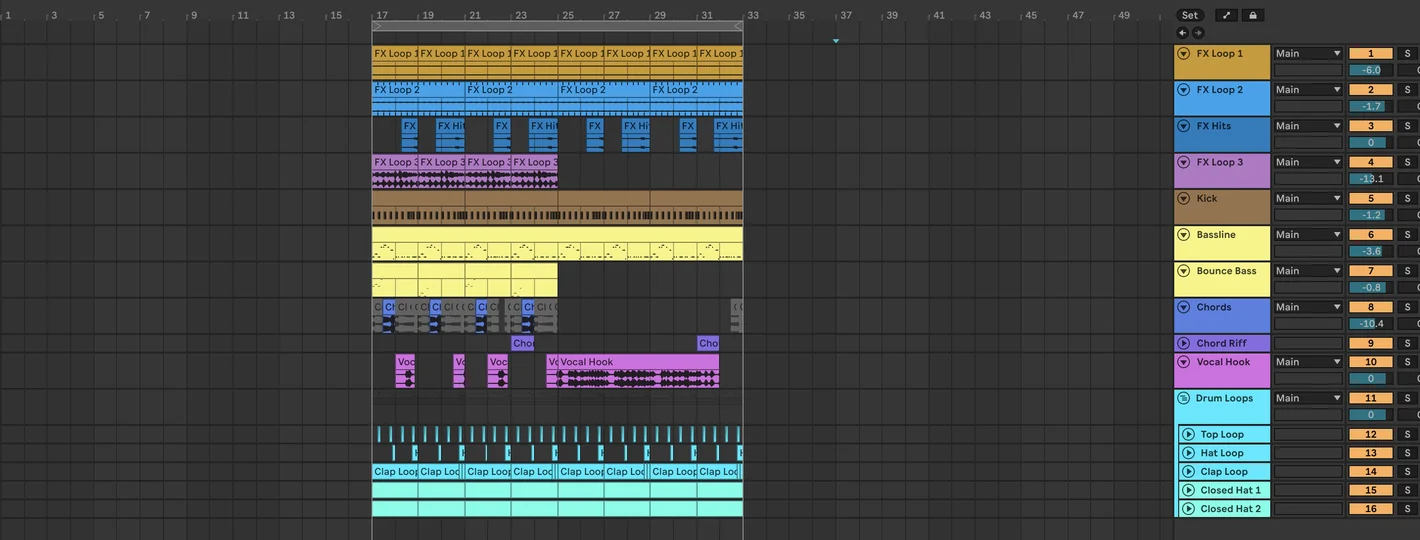Collapse the FX Loop 2 track
The height and width of the screenshot is (540, 1420).
coord(1184,90)
